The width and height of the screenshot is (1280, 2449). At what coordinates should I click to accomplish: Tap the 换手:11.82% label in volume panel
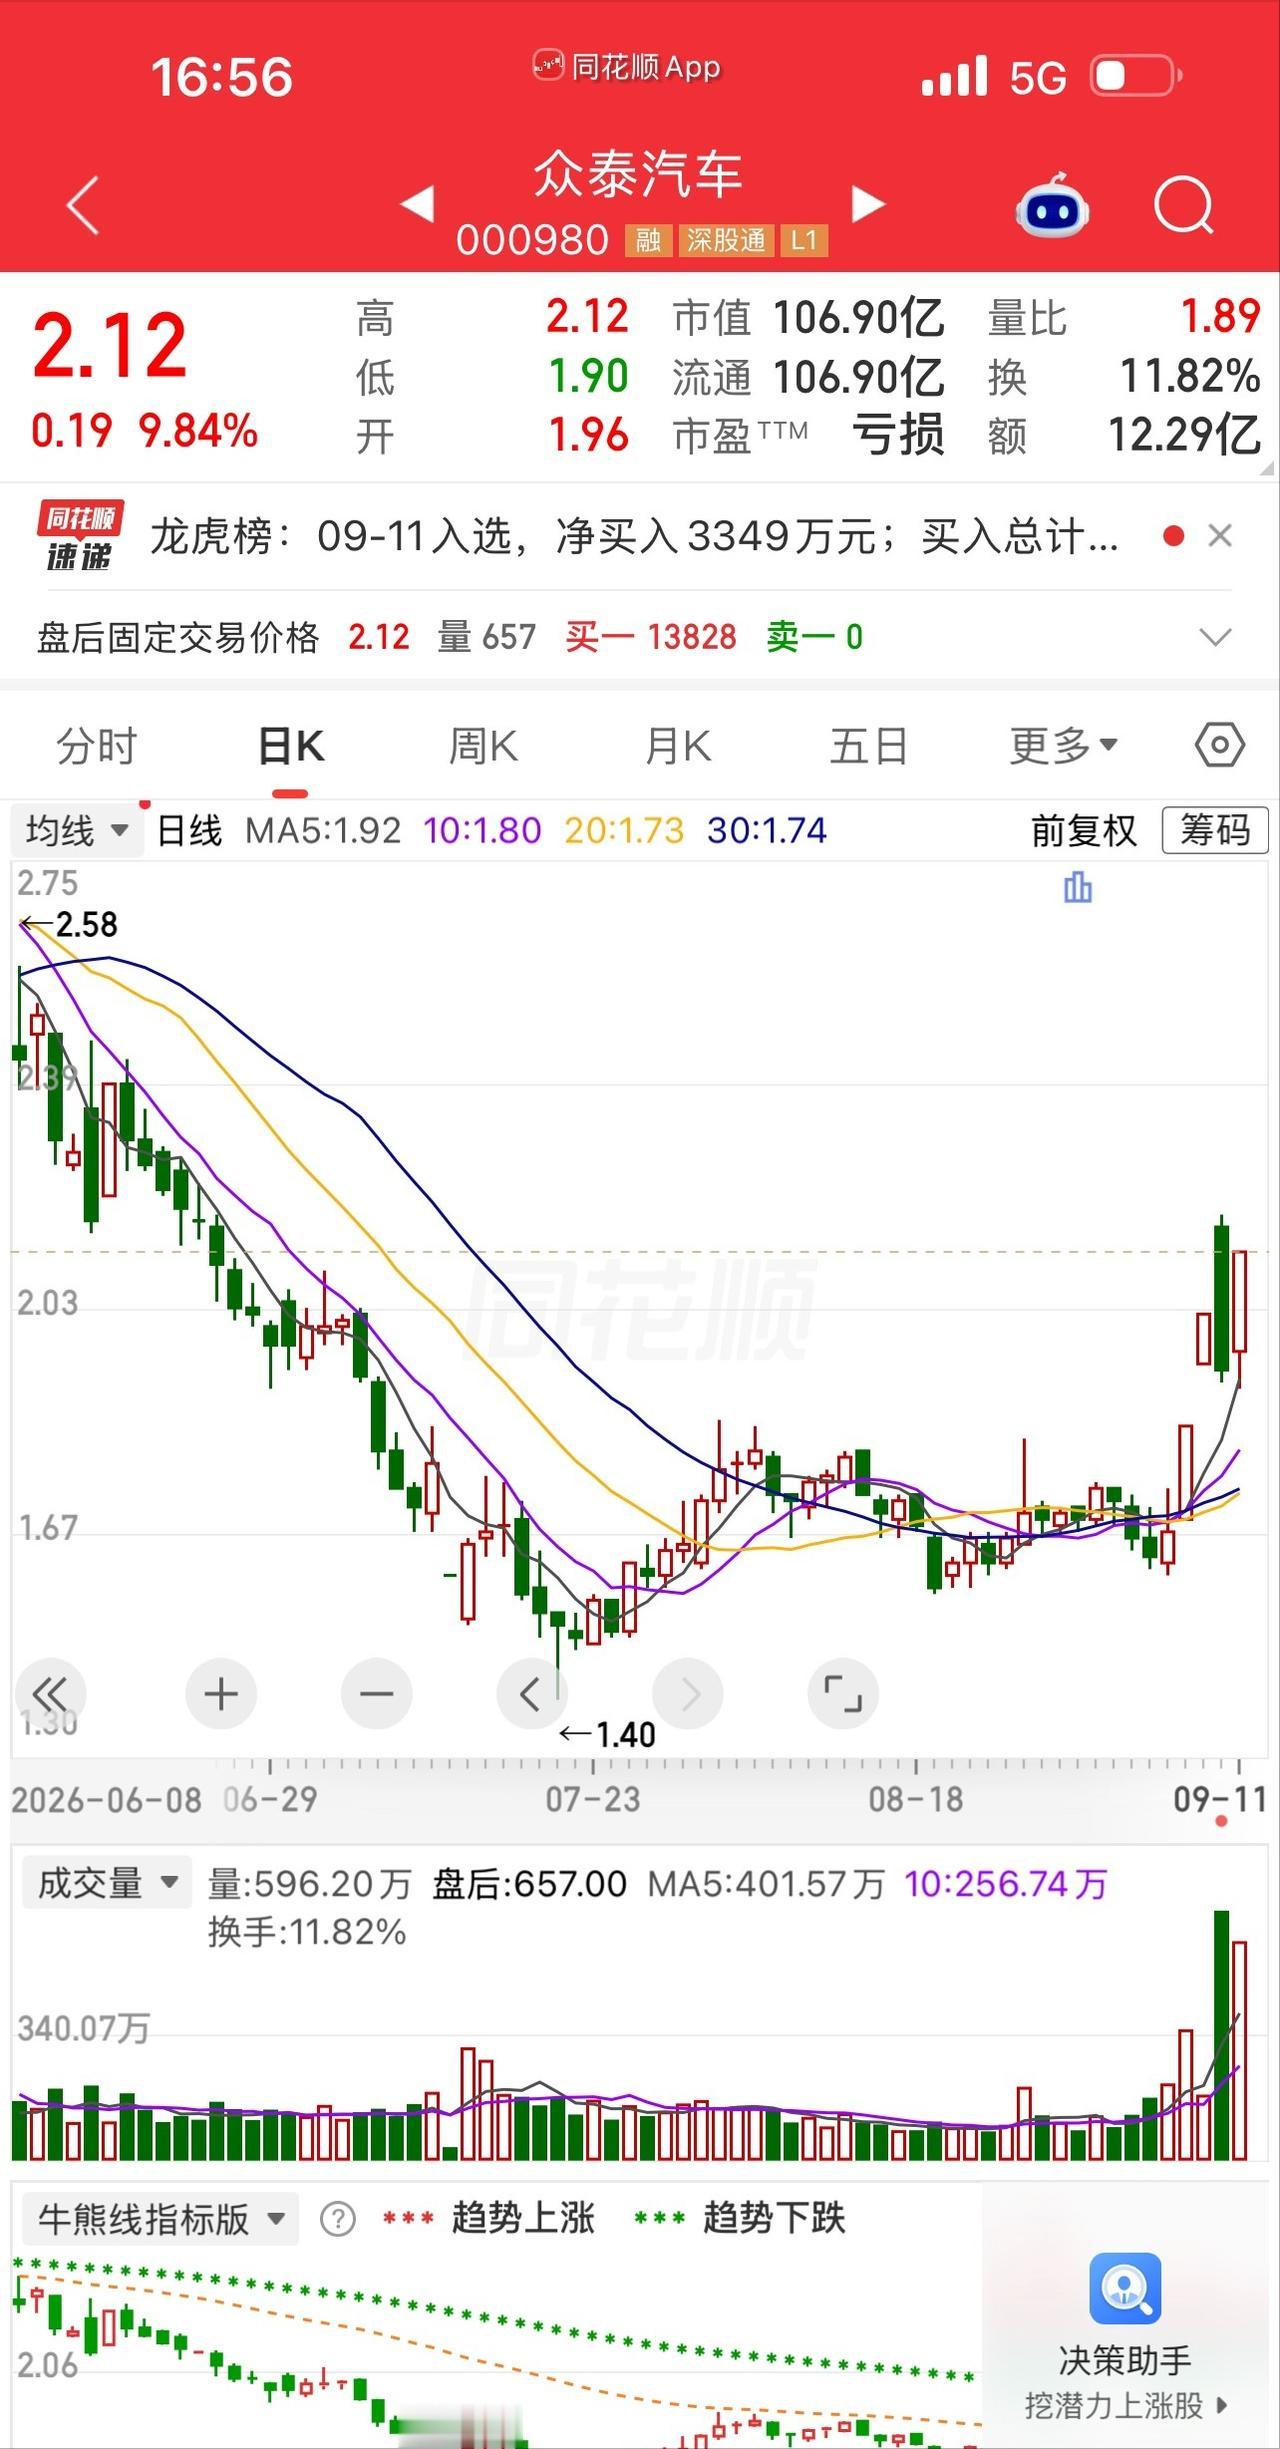[x=306, y=1931]
